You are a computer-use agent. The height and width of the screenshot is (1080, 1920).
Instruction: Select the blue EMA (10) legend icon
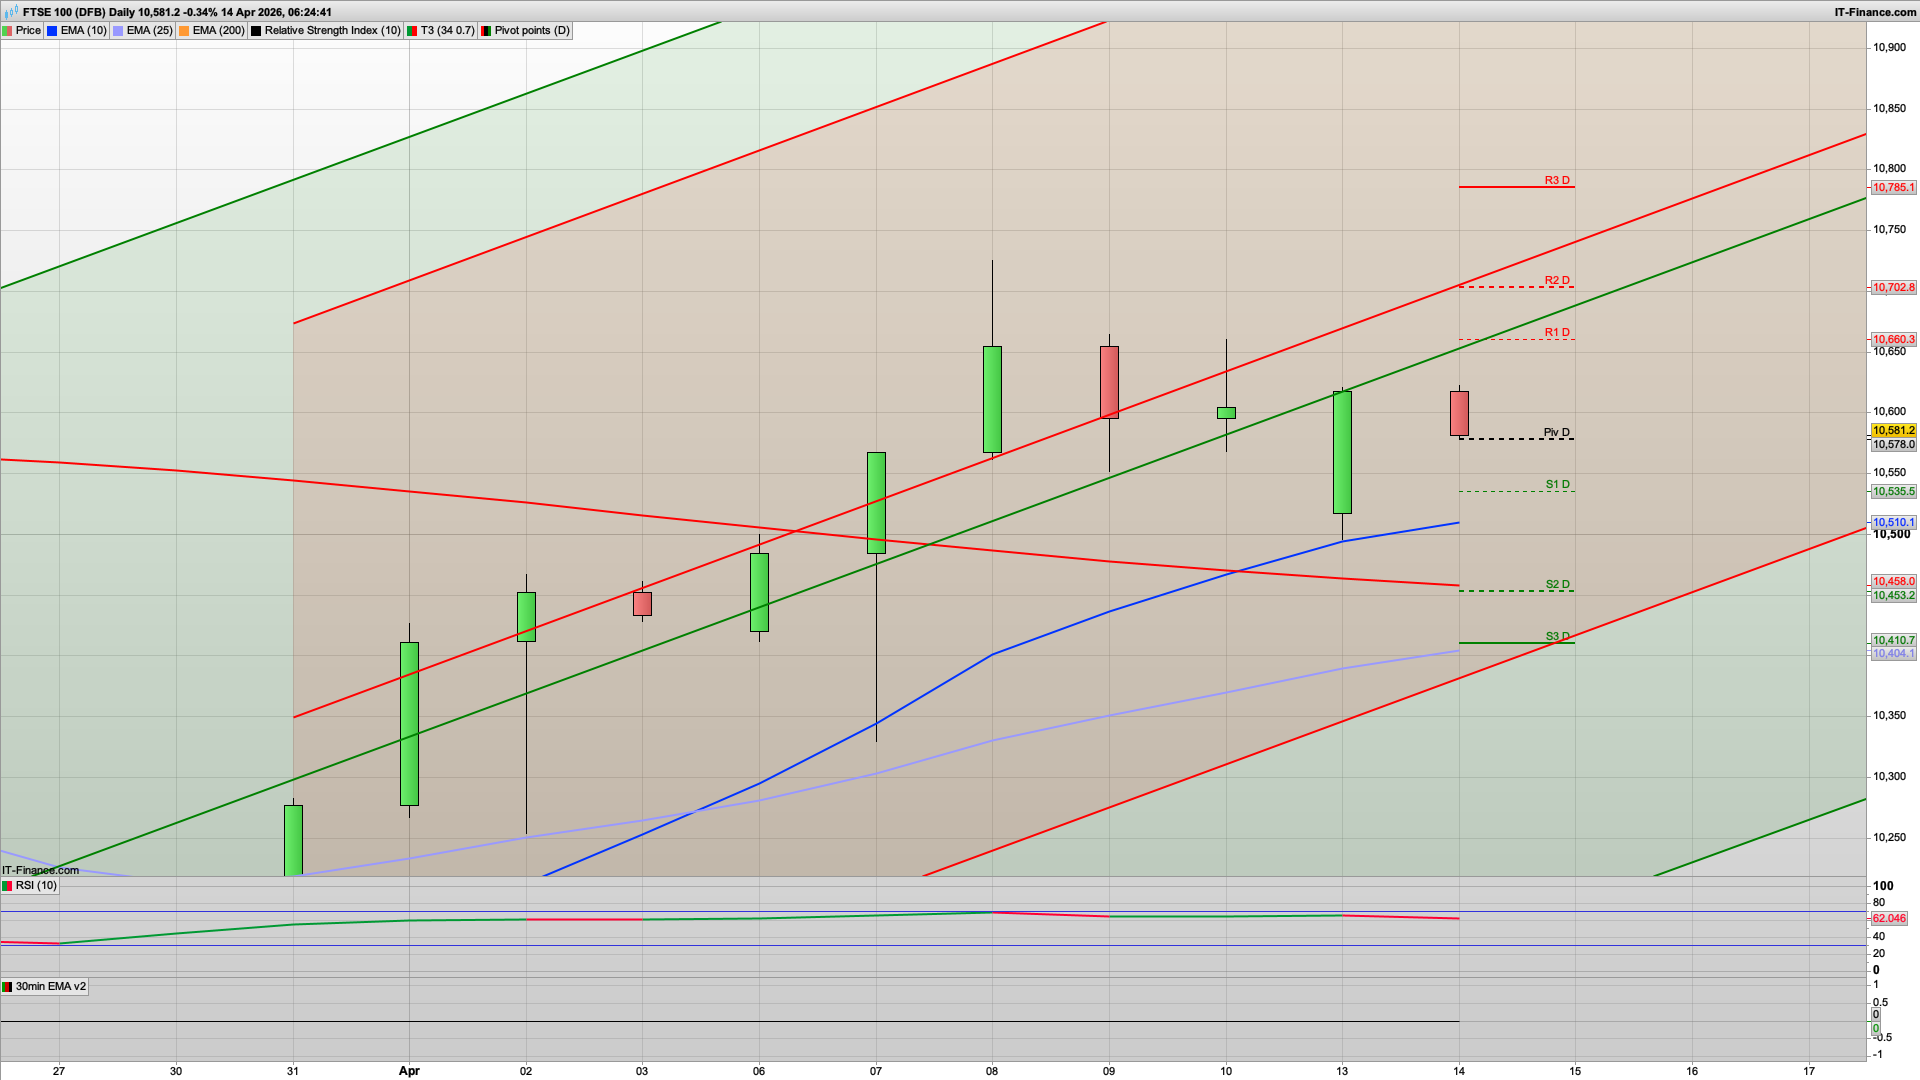pos(52,30)
